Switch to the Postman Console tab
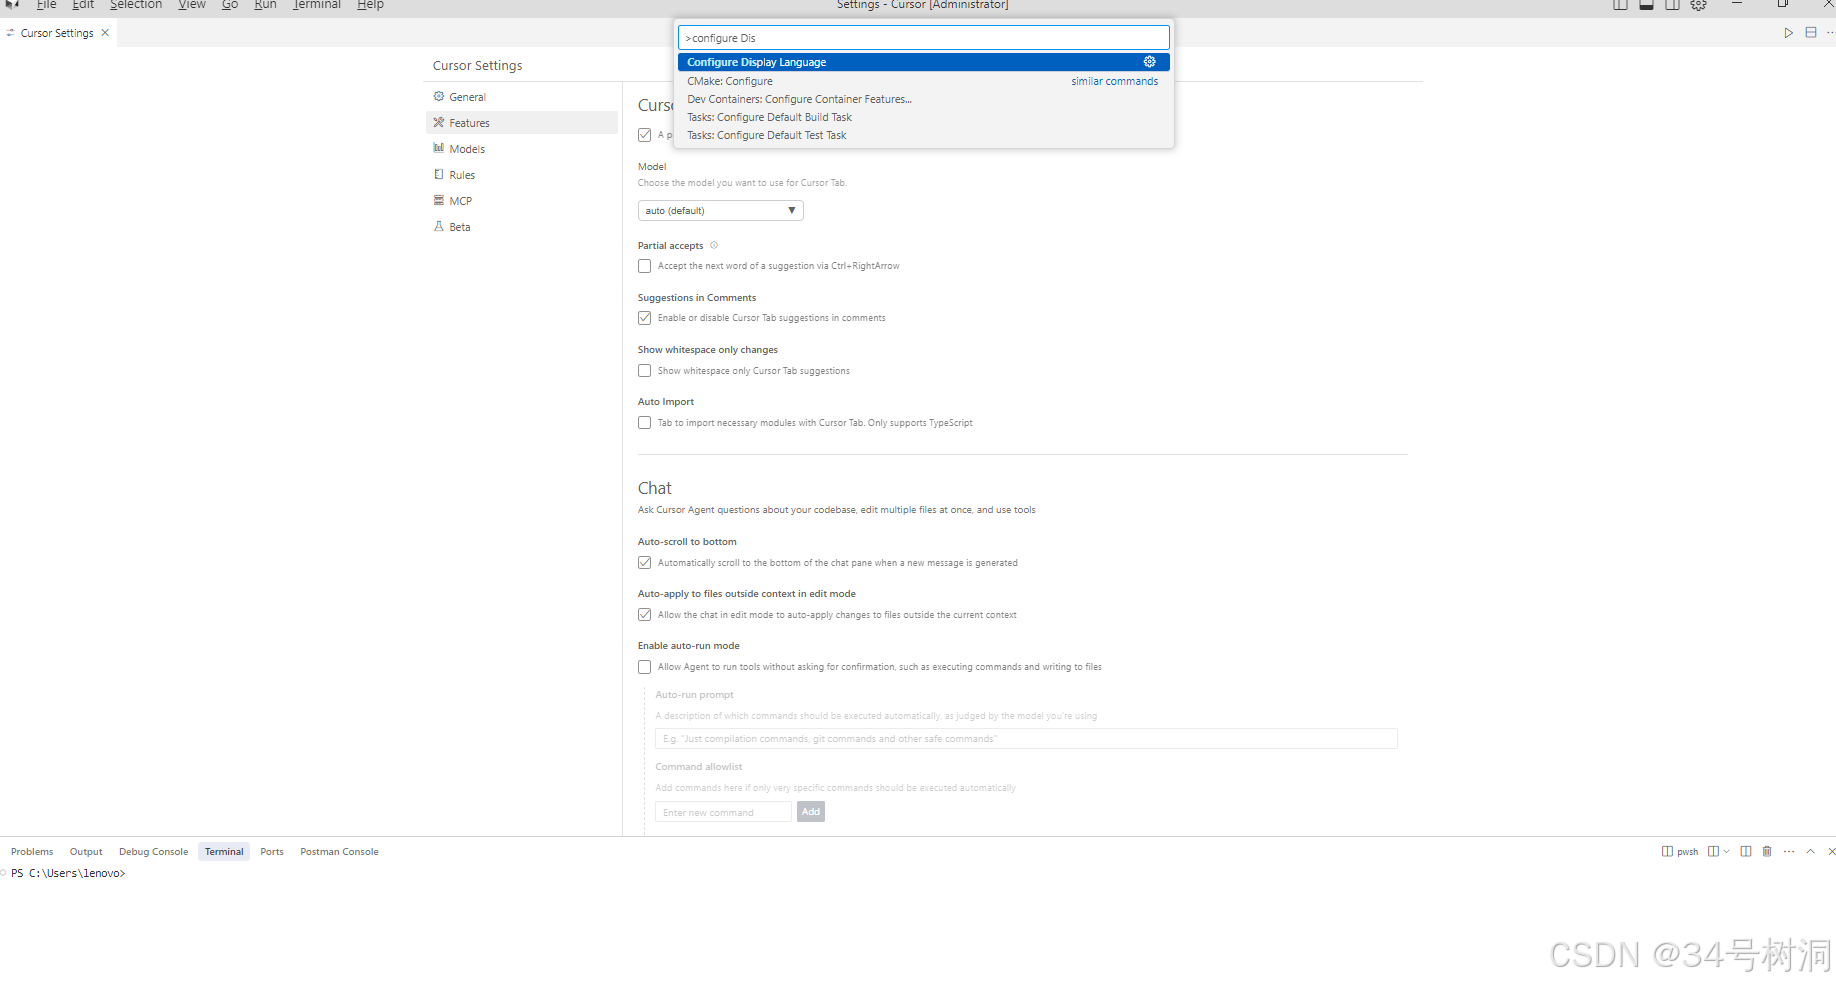 pos(339,852)
